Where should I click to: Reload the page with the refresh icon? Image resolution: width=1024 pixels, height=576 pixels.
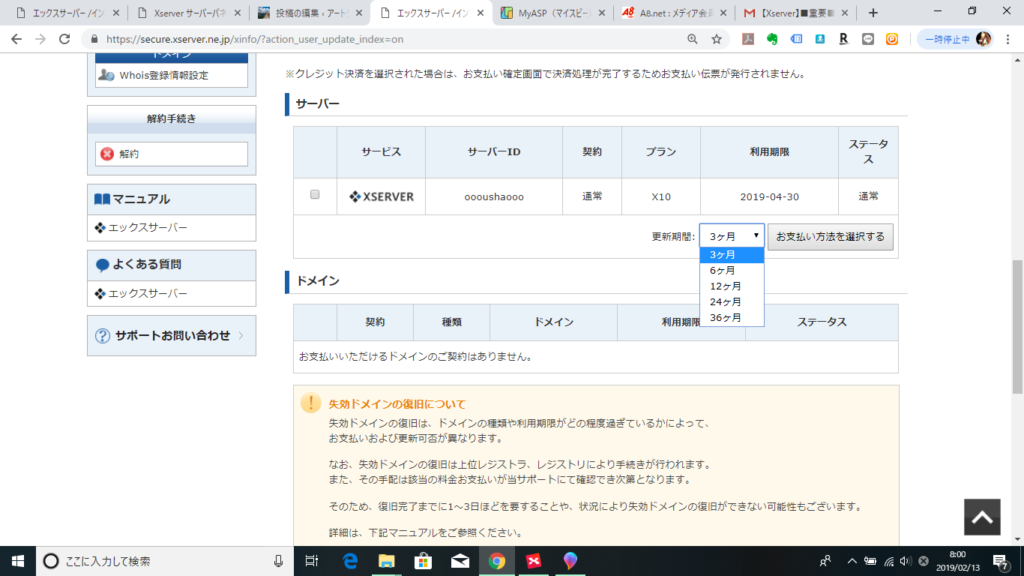pos(65,39)
